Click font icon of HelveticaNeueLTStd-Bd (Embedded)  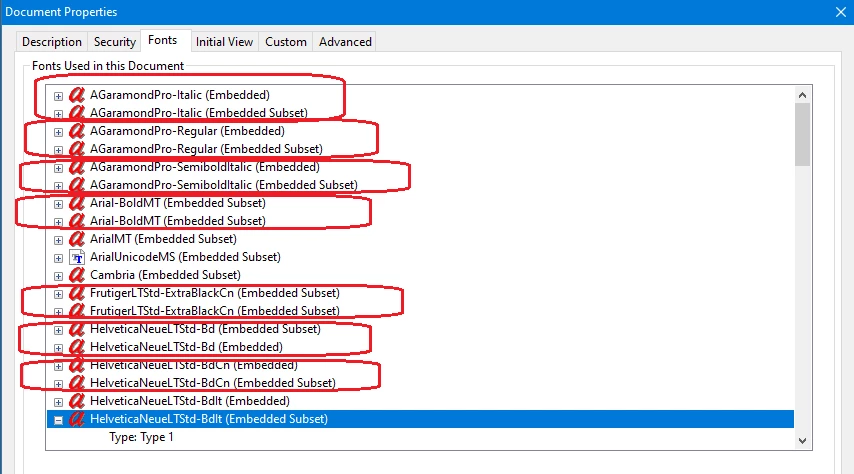click(77, 347)
